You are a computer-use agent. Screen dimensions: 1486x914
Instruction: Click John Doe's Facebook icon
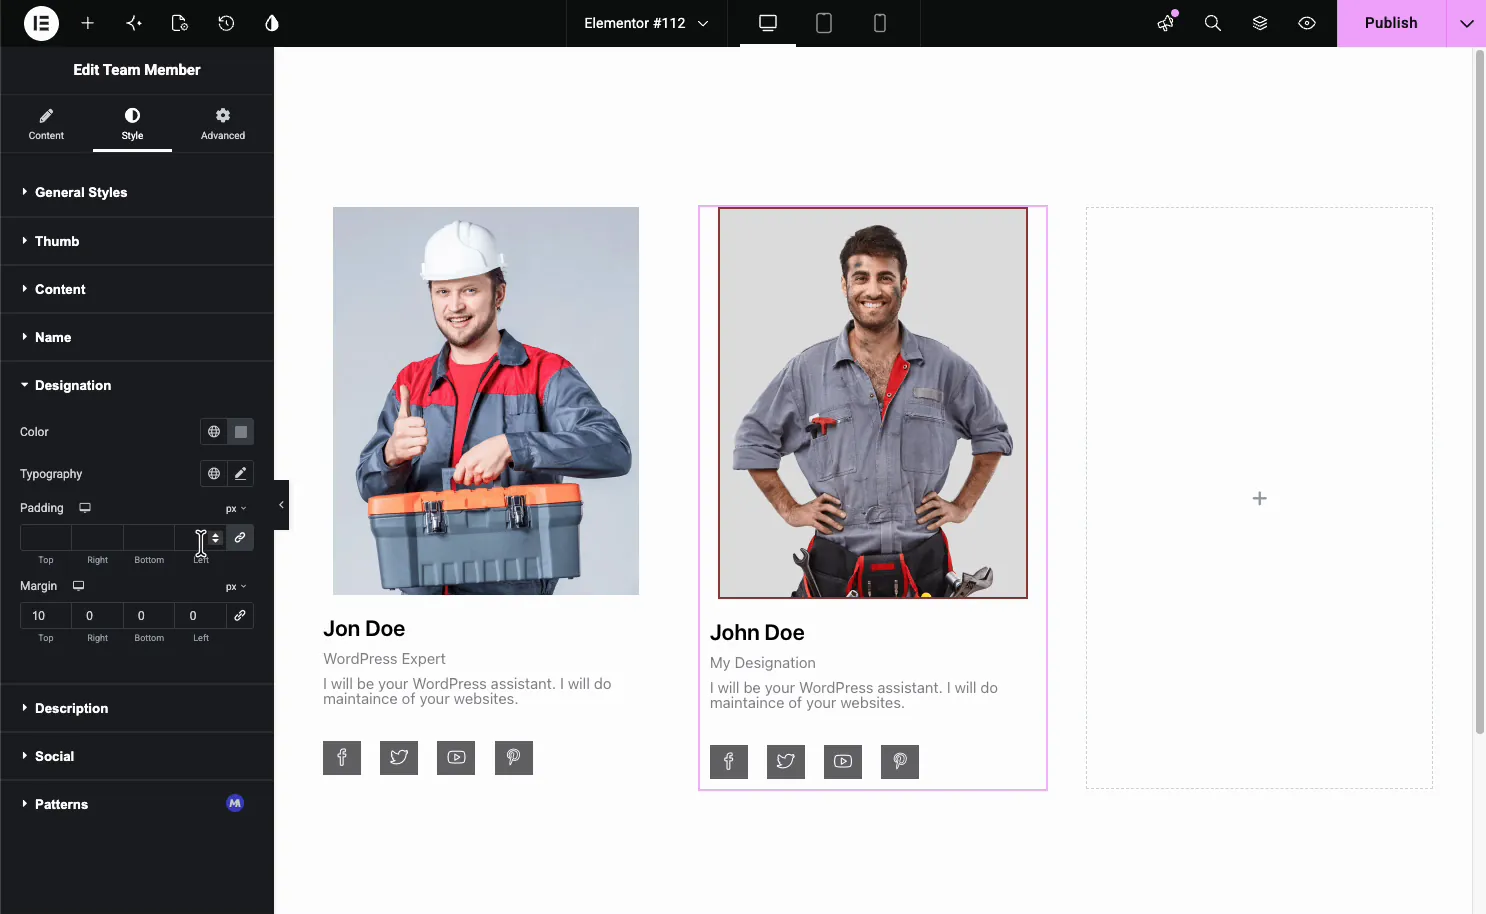click(729, 762)
